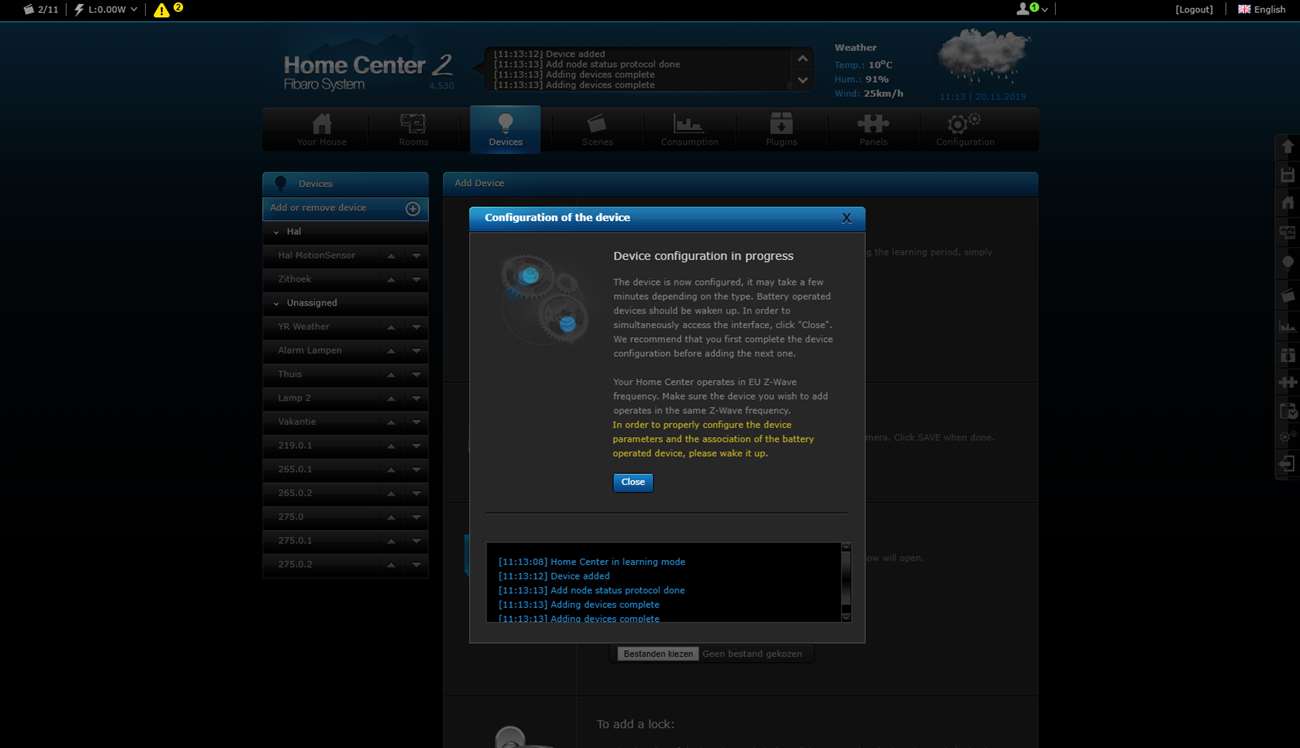Open the Scenes tab

[597, 130]
